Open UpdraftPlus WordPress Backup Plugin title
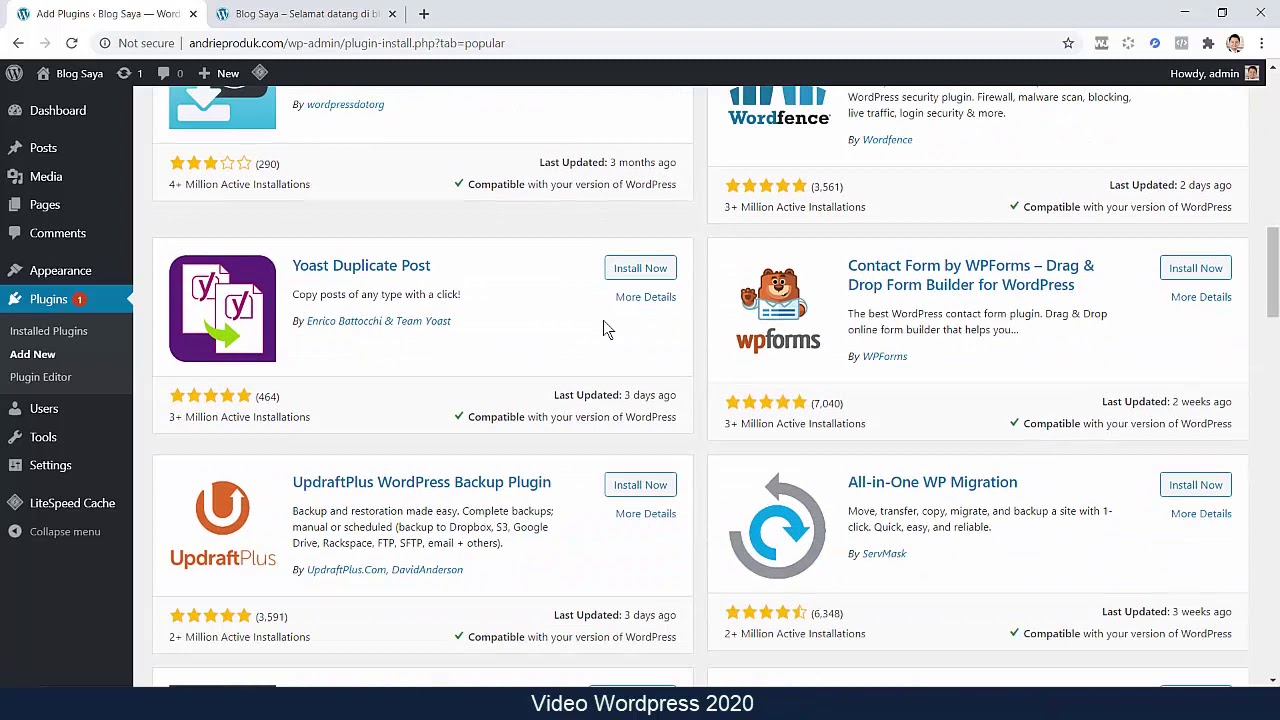Screen dimensions: 1280x720 (421, 482)
